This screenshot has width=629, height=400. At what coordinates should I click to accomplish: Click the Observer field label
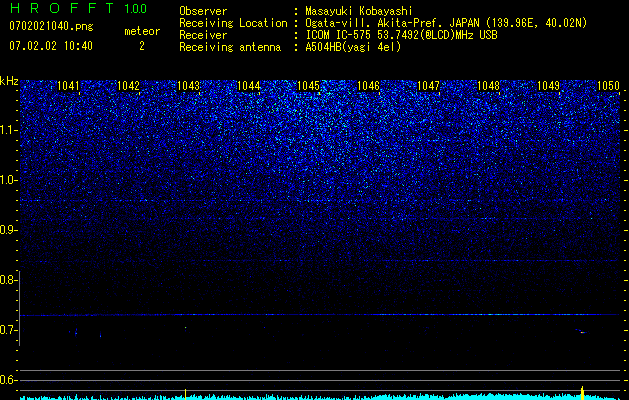click(203, 11)
